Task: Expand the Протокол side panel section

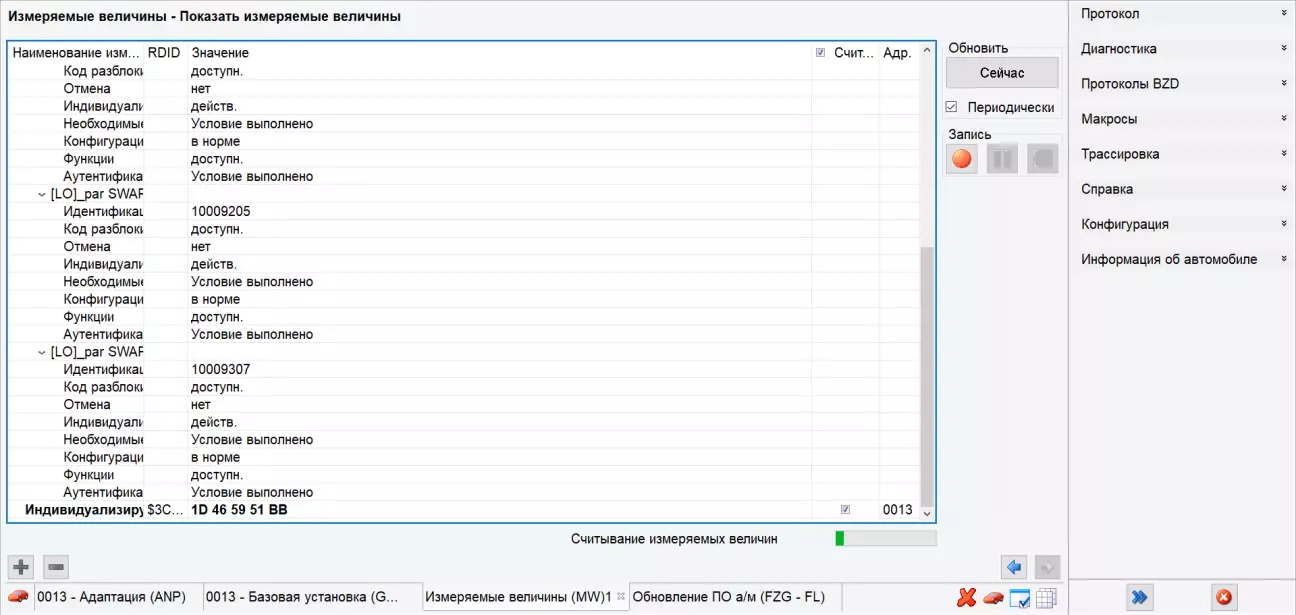Action: click(1182, 14)
